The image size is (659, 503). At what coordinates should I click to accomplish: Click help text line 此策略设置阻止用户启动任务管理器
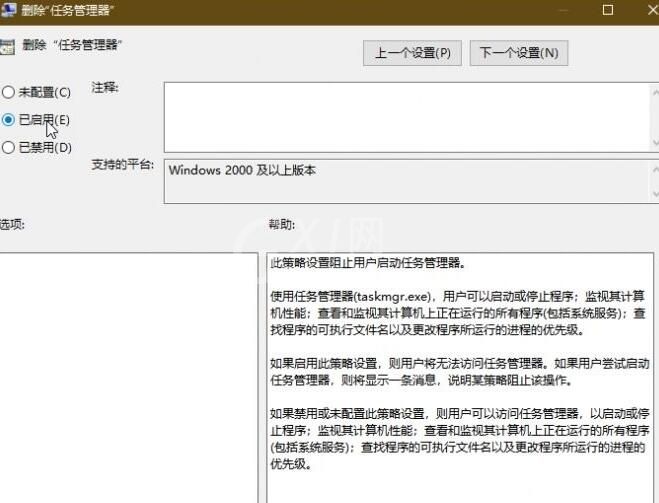click(x=368, y=263)
